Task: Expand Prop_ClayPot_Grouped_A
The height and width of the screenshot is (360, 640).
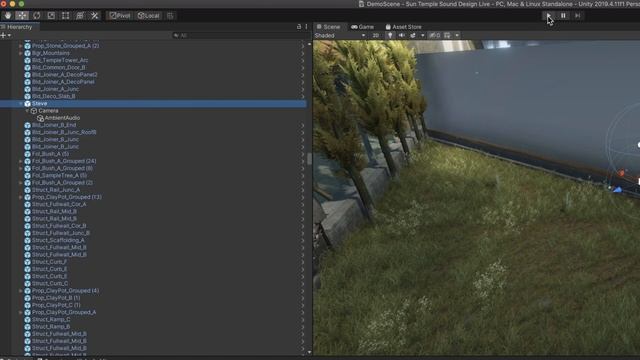Action: click(20, 312)
